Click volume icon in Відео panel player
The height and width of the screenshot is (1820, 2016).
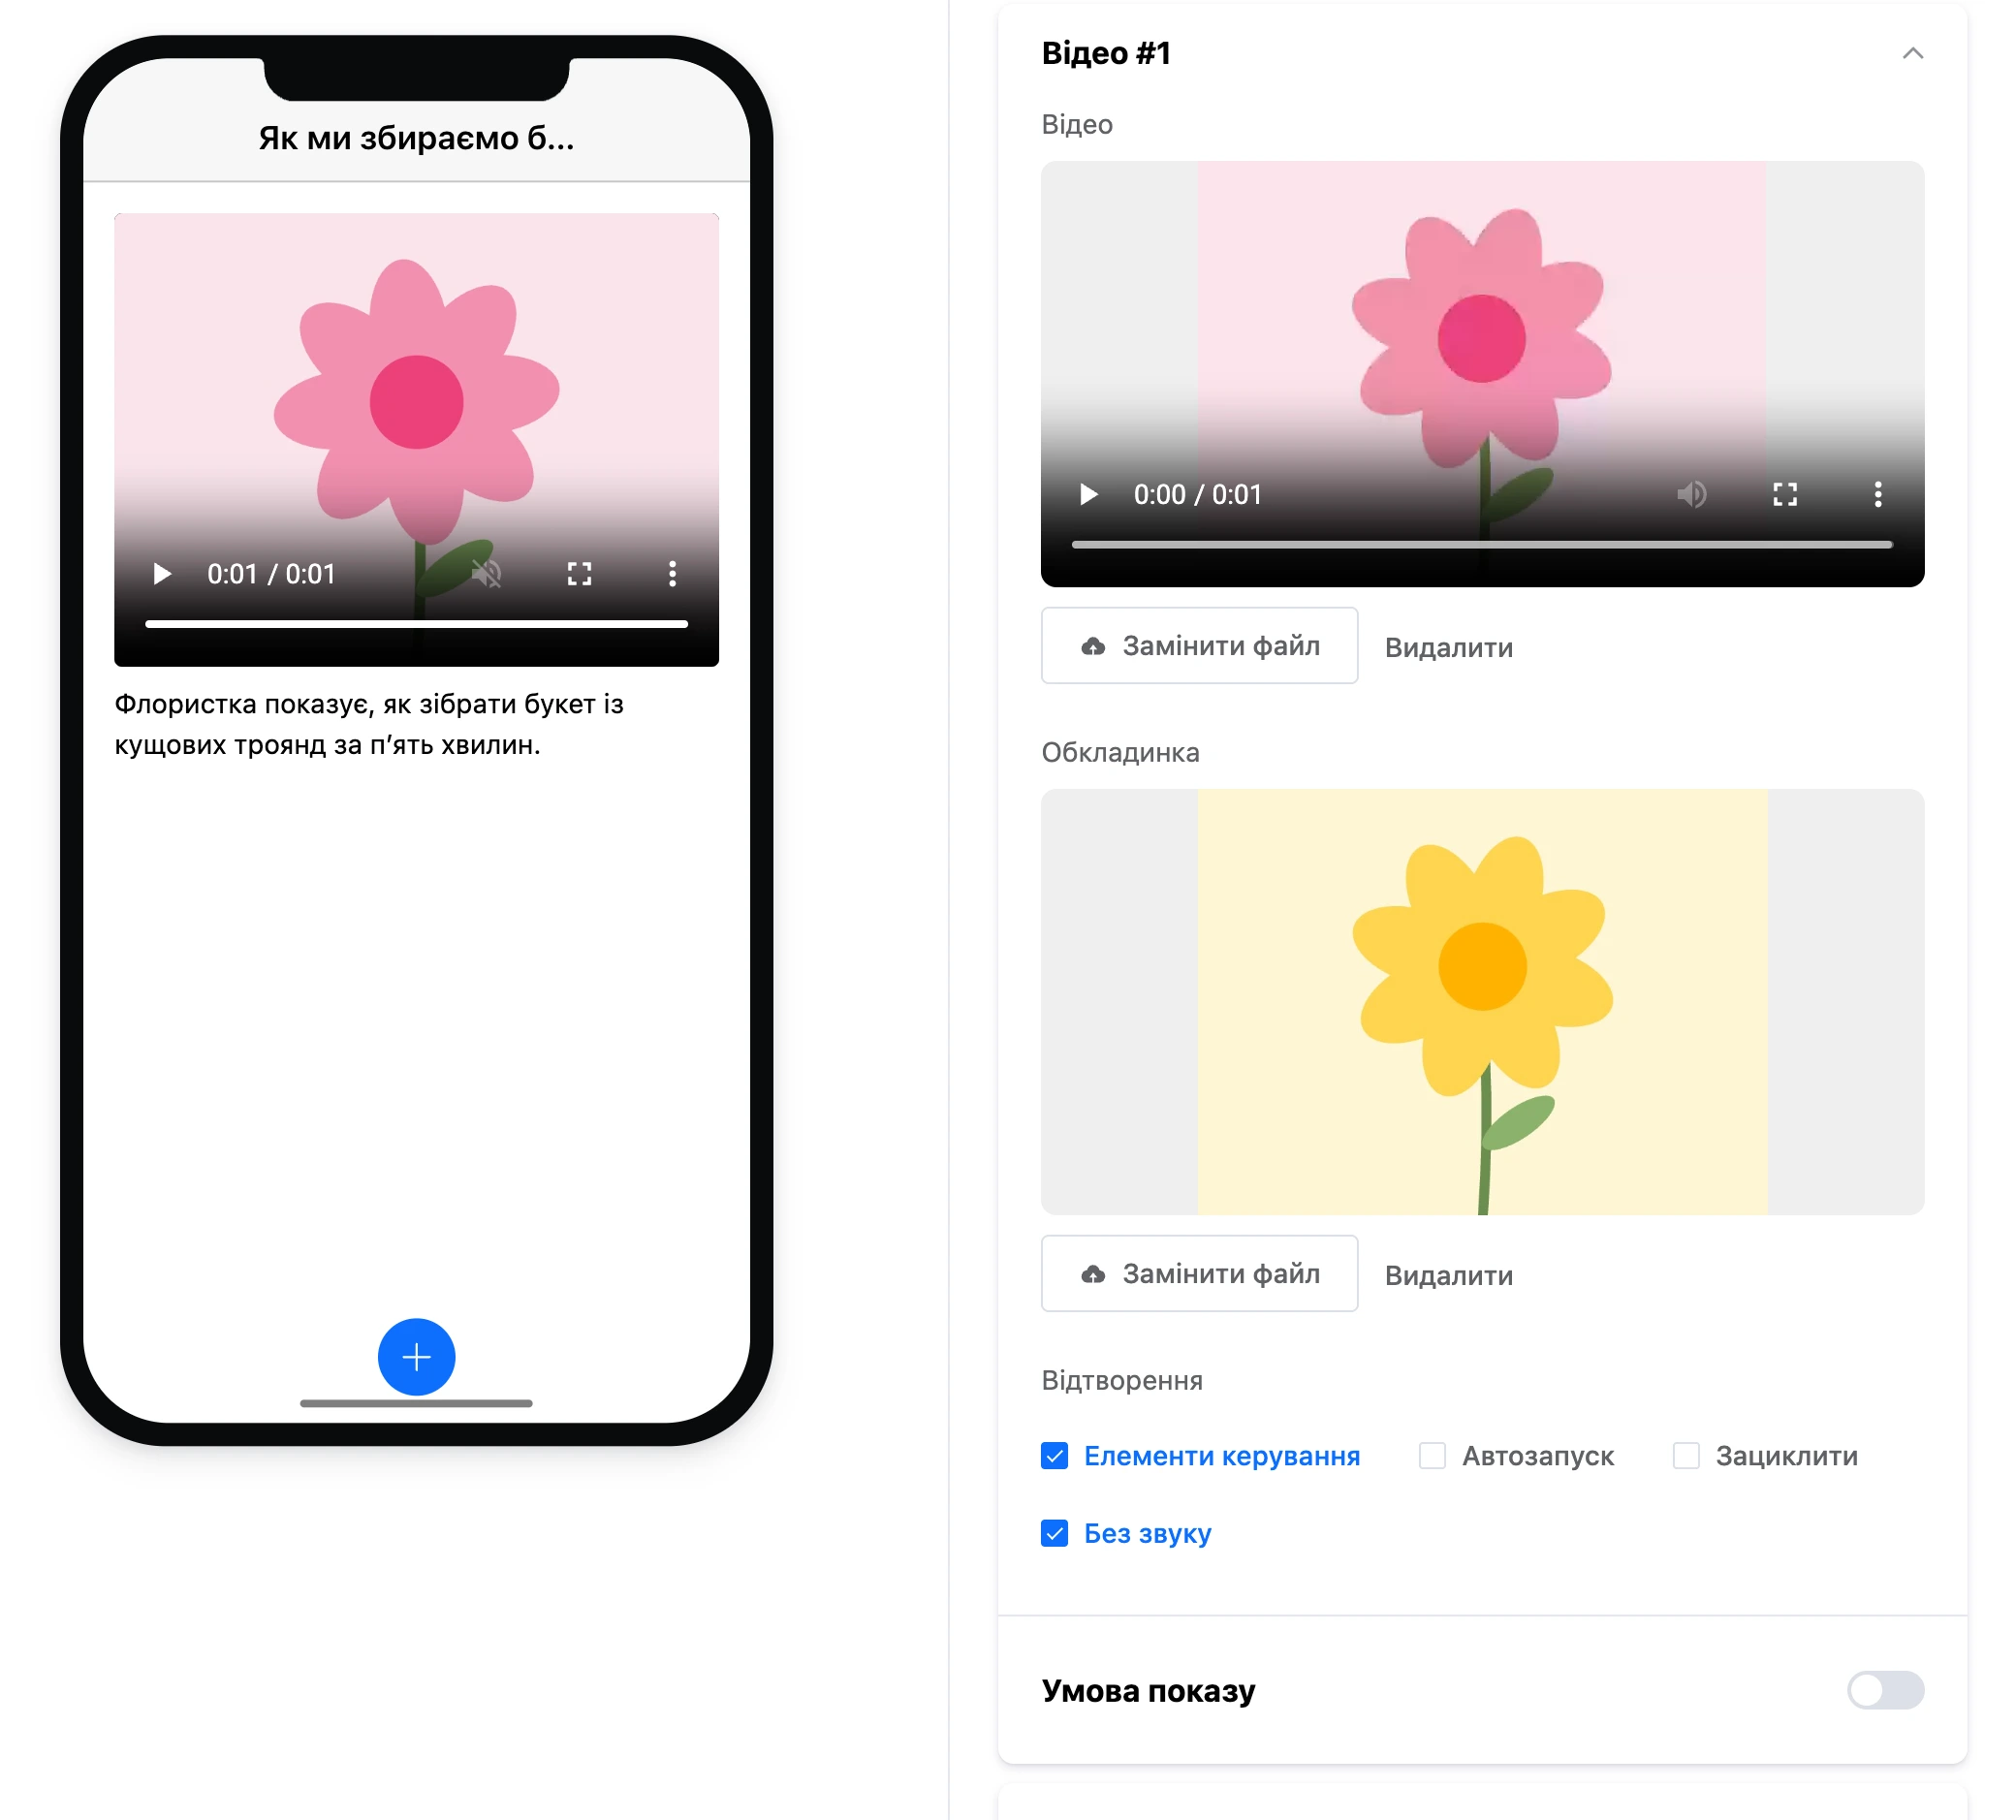click(1692, 494)
